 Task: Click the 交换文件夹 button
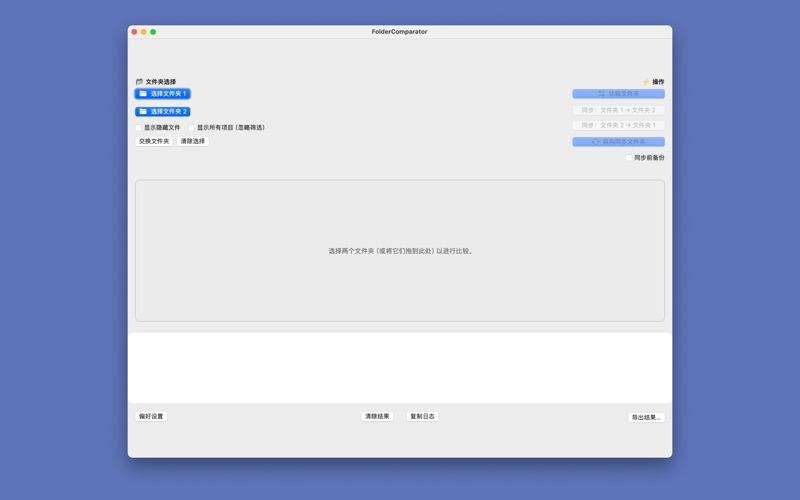click(x=154, y=141)
